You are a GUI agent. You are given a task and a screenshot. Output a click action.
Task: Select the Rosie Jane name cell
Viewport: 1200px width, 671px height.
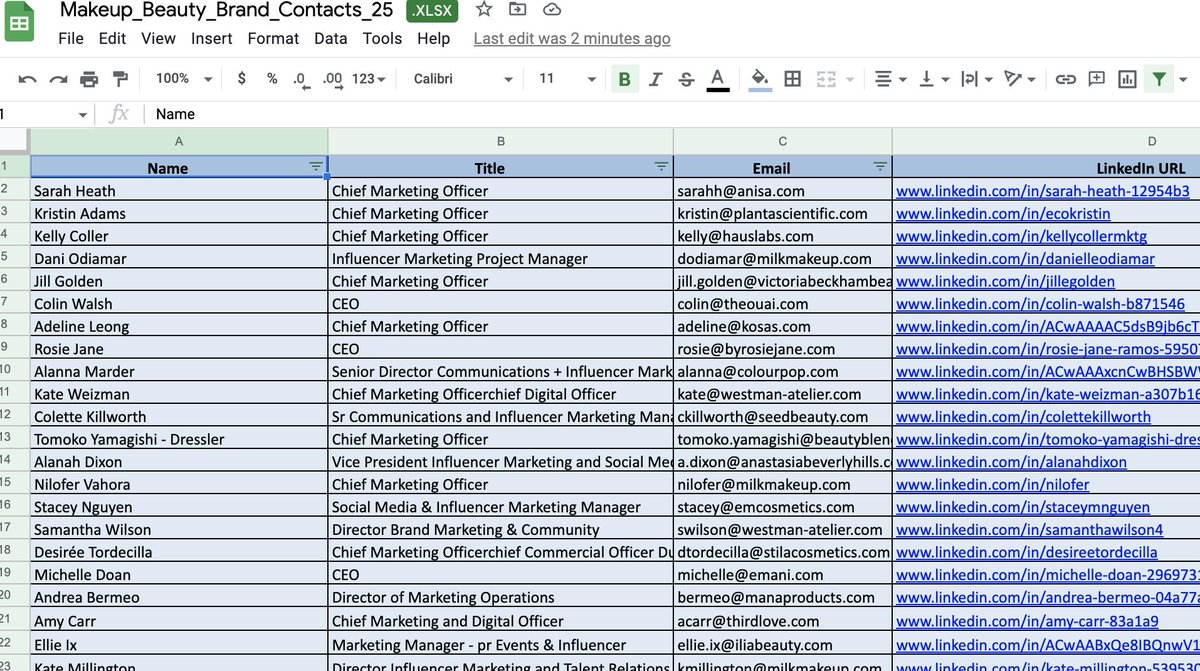pos(179,349)
